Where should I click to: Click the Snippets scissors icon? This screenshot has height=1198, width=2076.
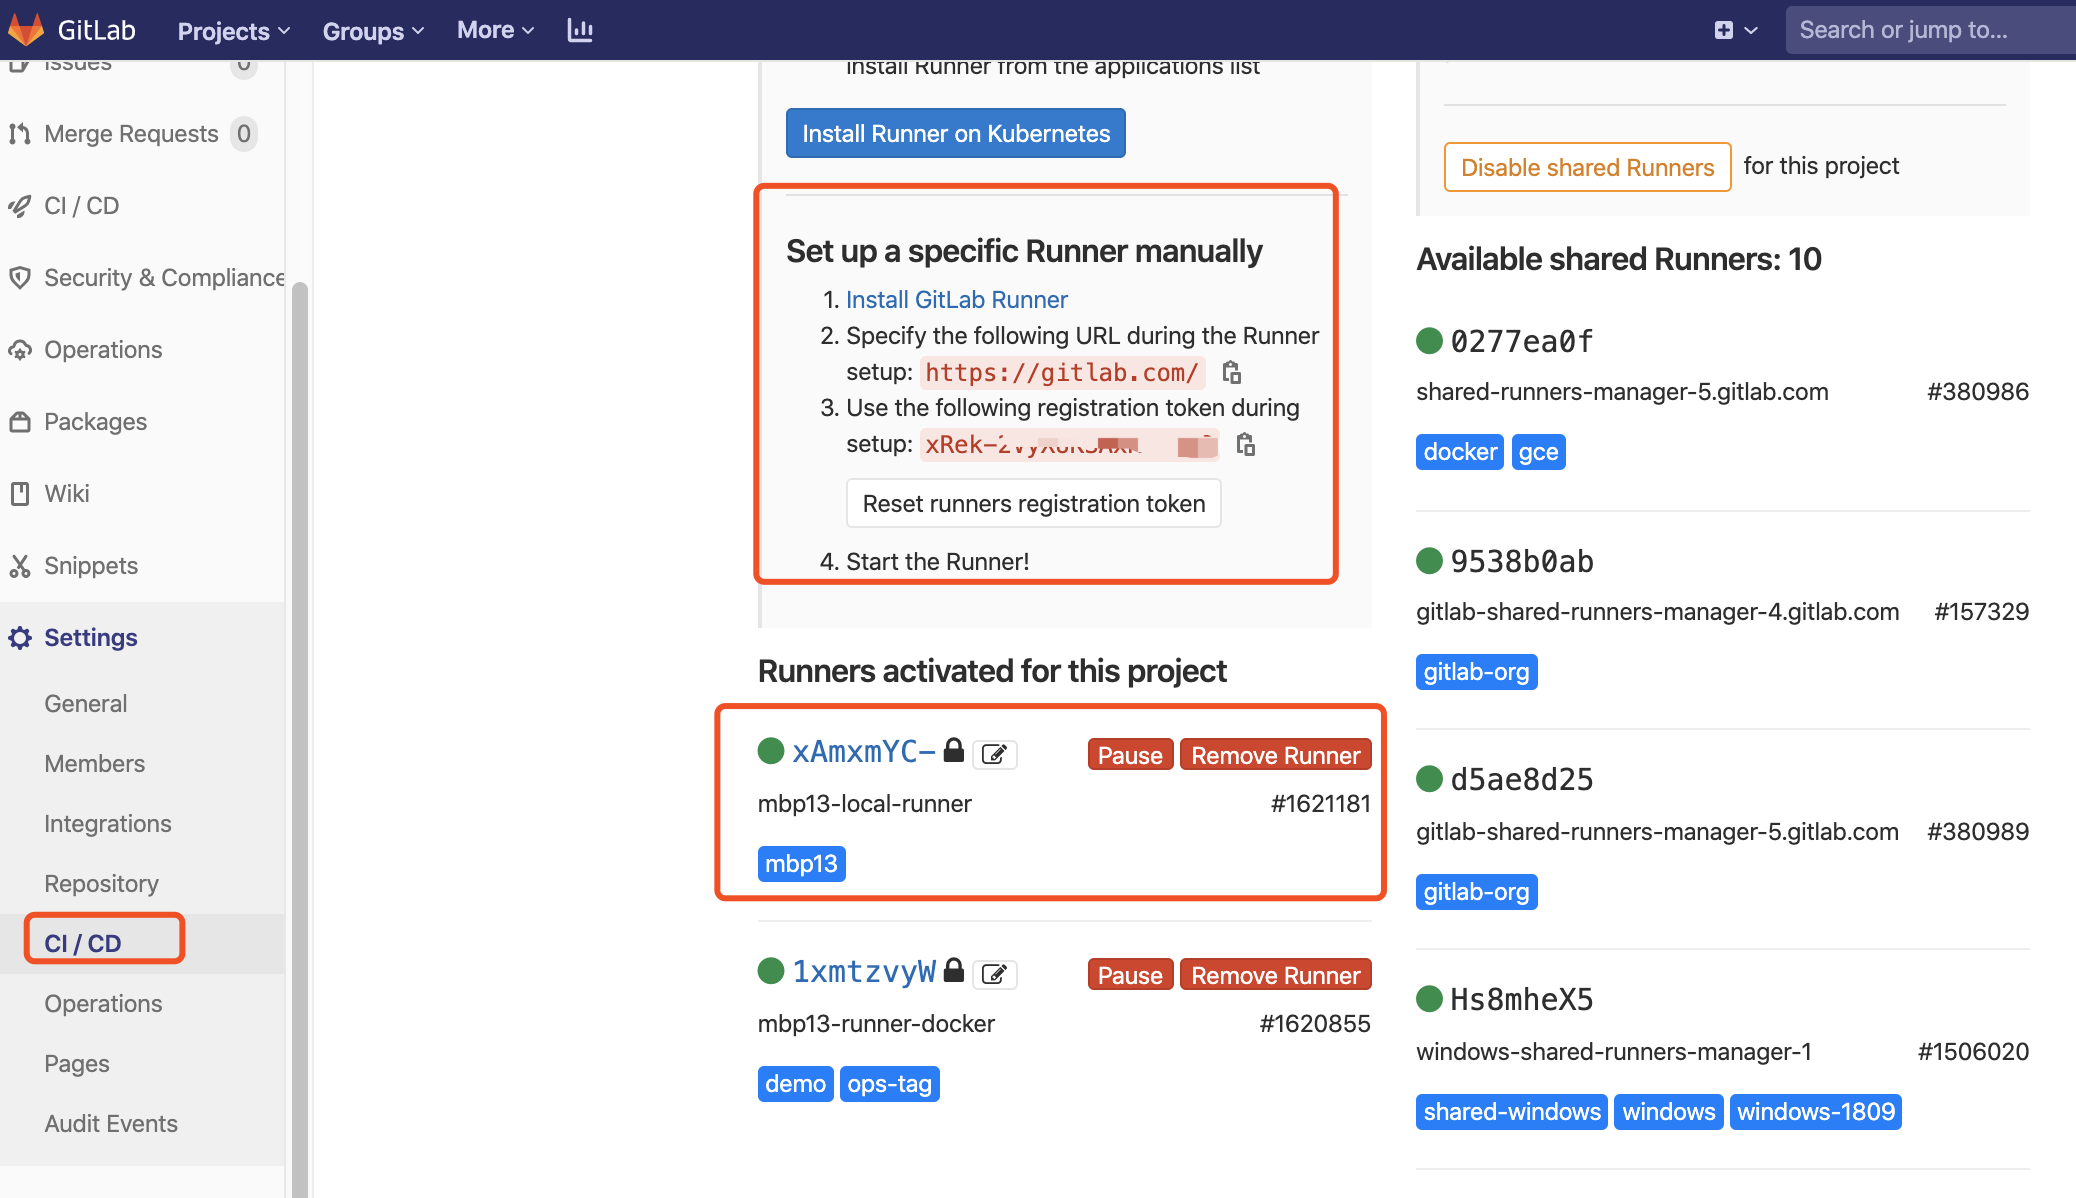click(20, 566)
